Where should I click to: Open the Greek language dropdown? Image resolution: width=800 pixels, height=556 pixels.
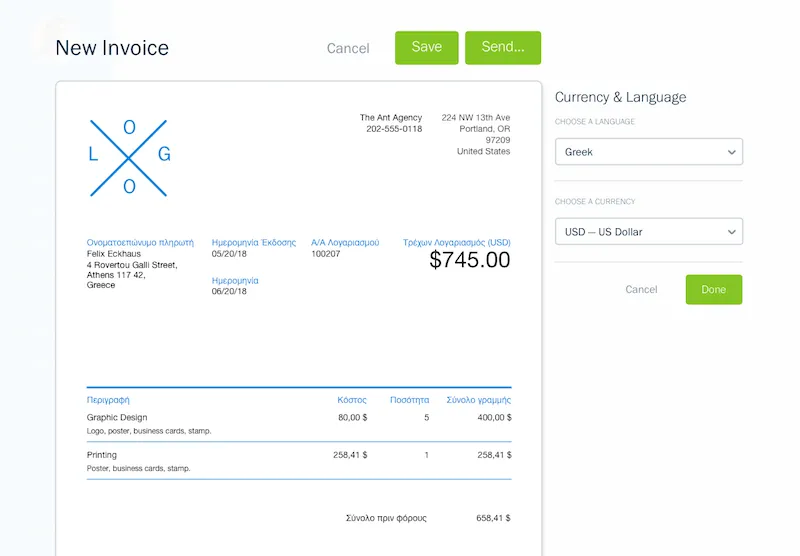point(648,152)
